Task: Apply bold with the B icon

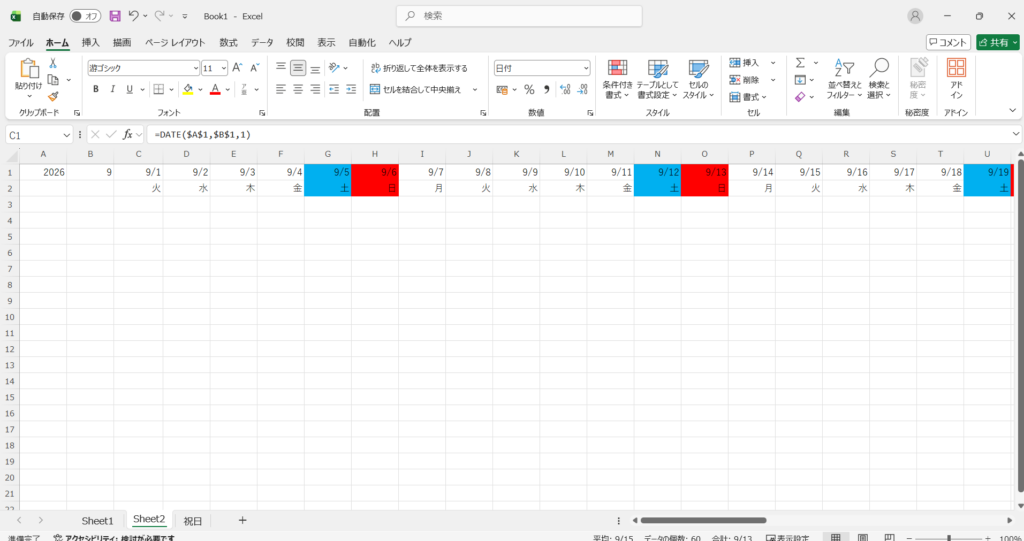Action: (x=96, y=89)
